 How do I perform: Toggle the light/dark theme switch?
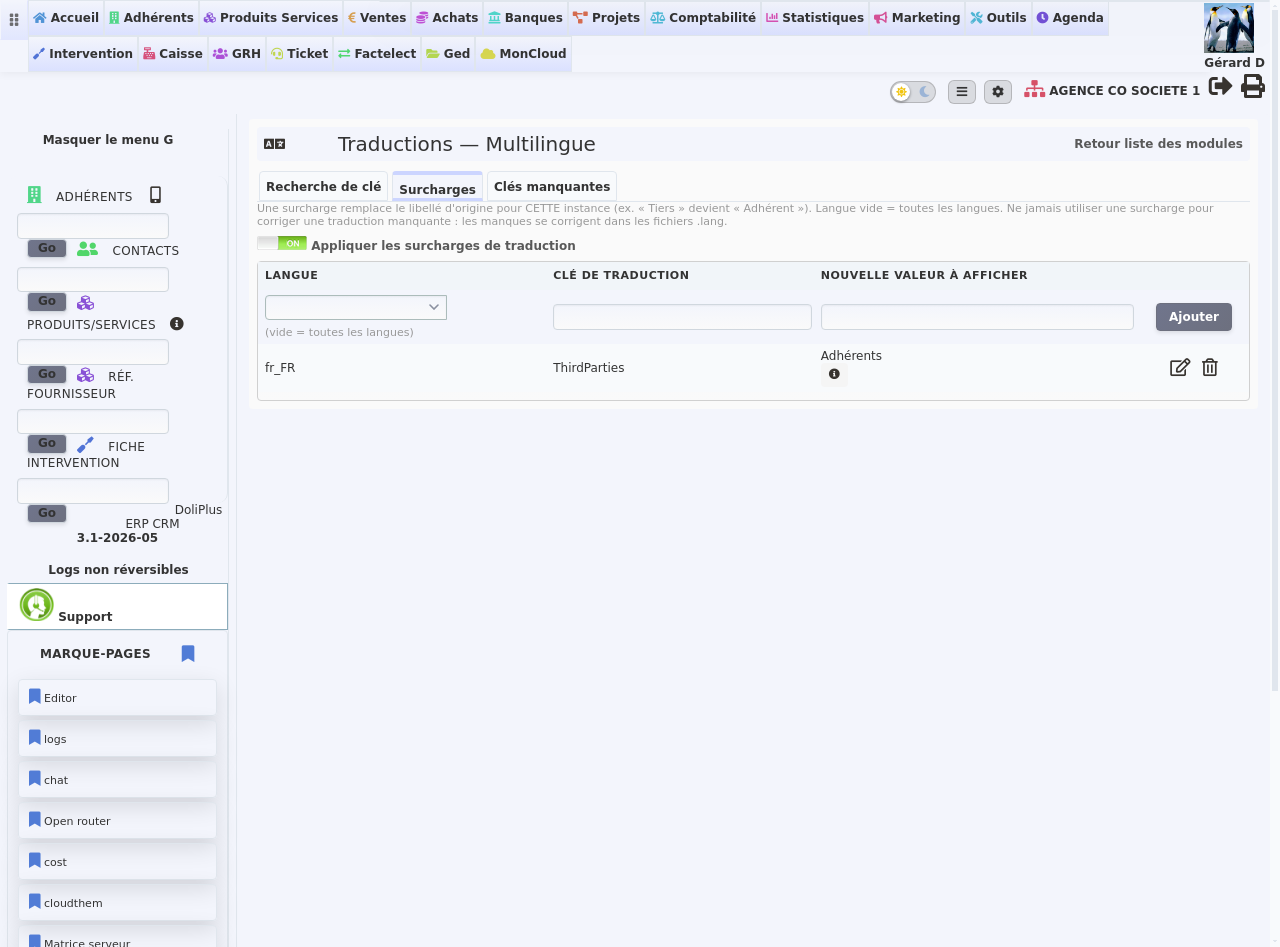[x=913, y=92]
